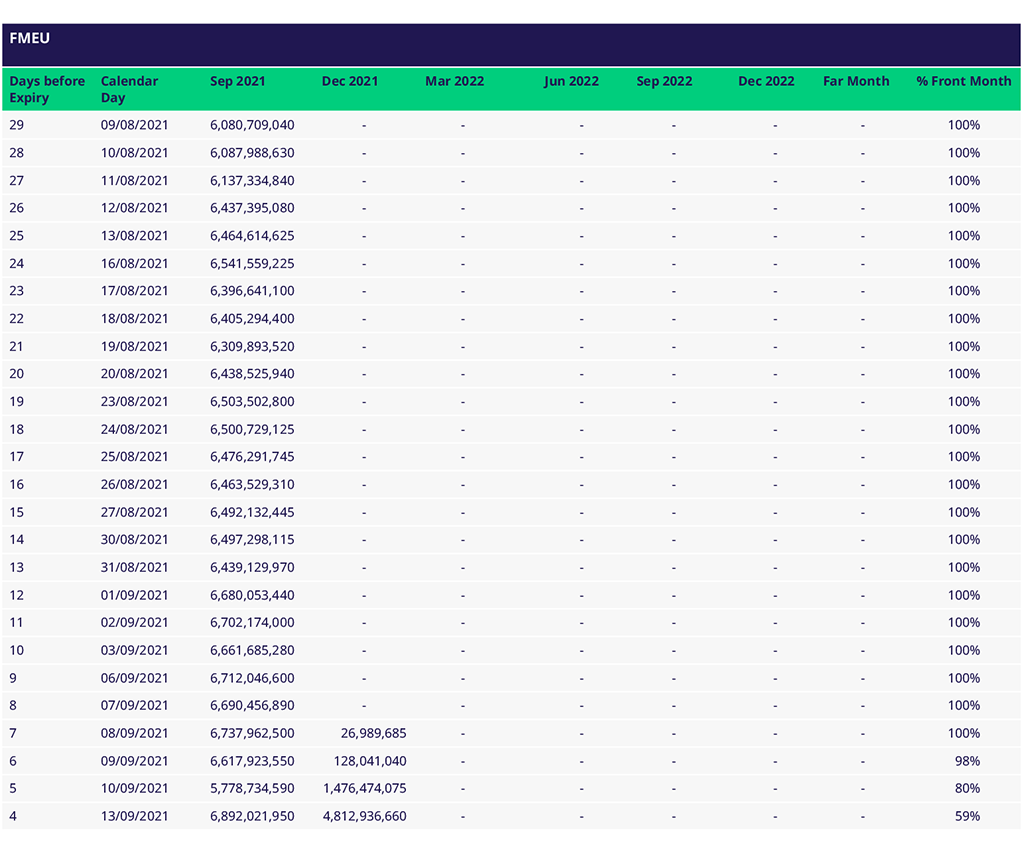Viewport: 1024px width, 859px height.
Task: Click the date cell 09/08/2021
Action: click(x=134, y=125)
